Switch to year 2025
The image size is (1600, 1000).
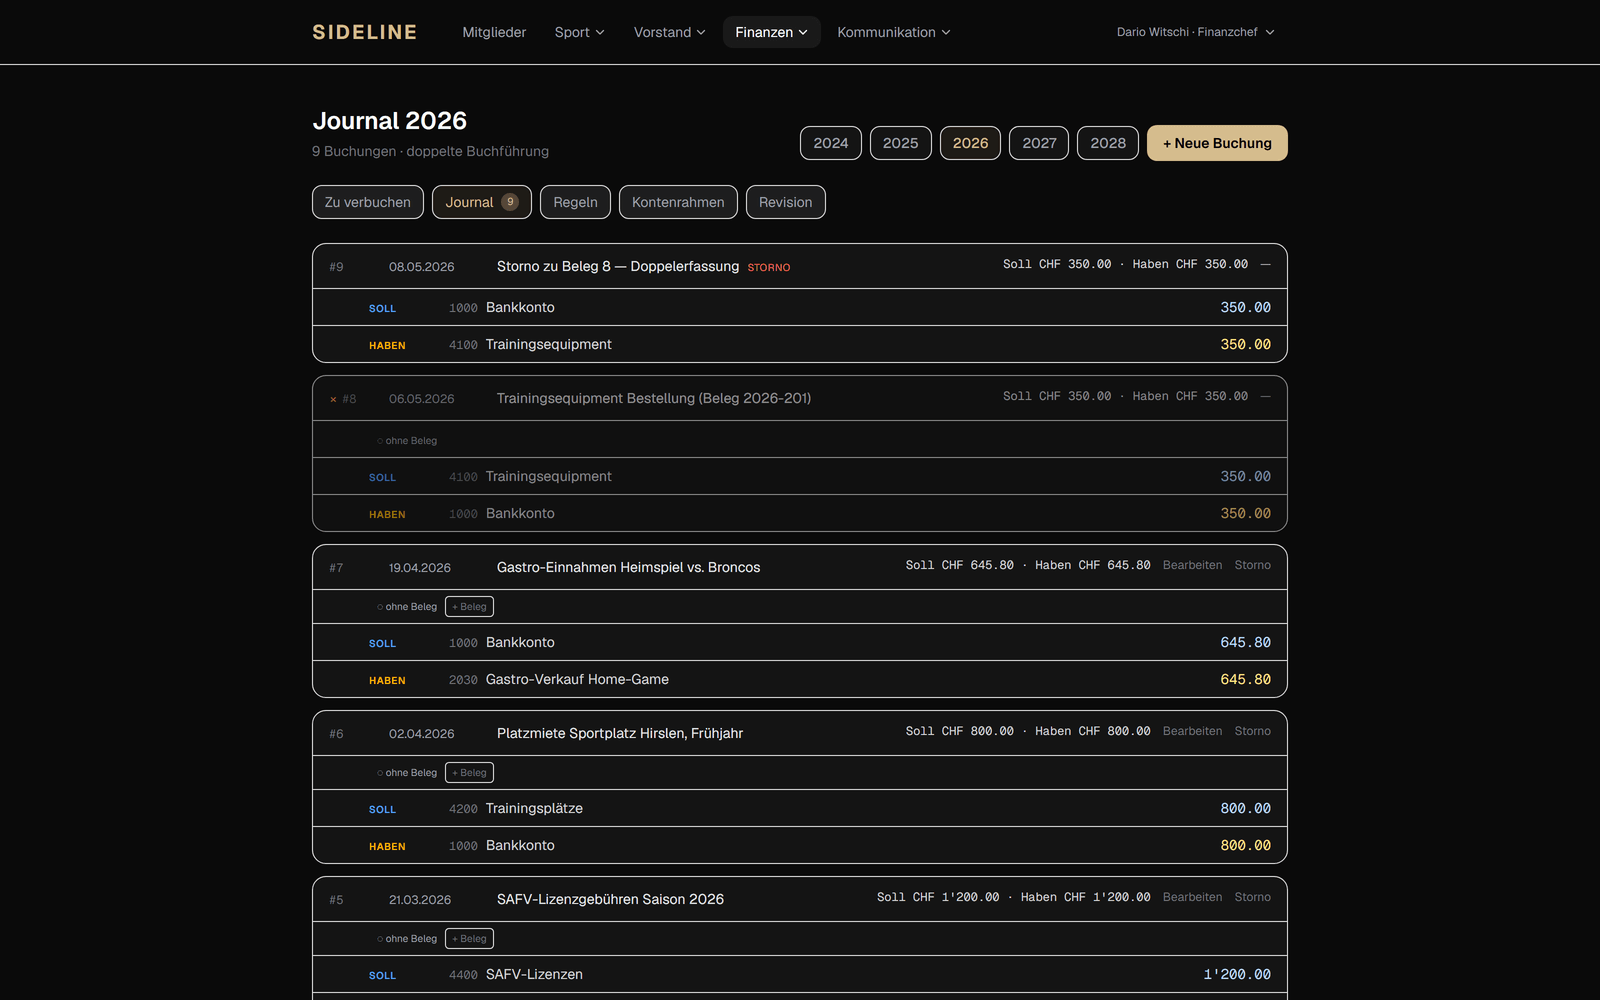click(901, 143)
